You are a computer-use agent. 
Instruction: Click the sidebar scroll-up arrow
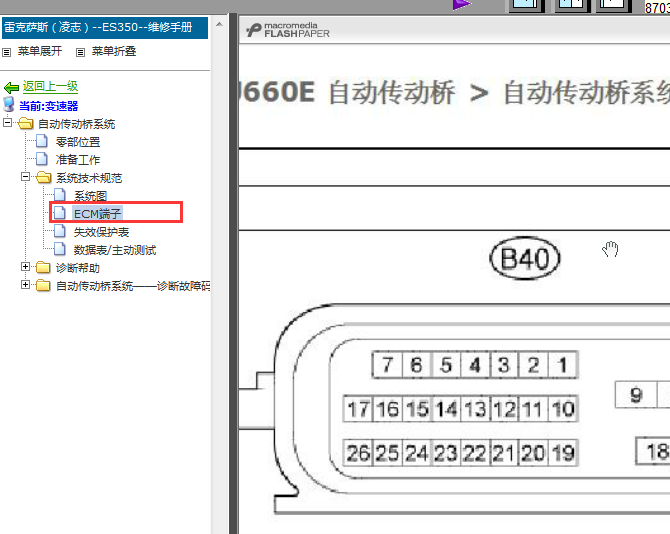coord(219,24)
